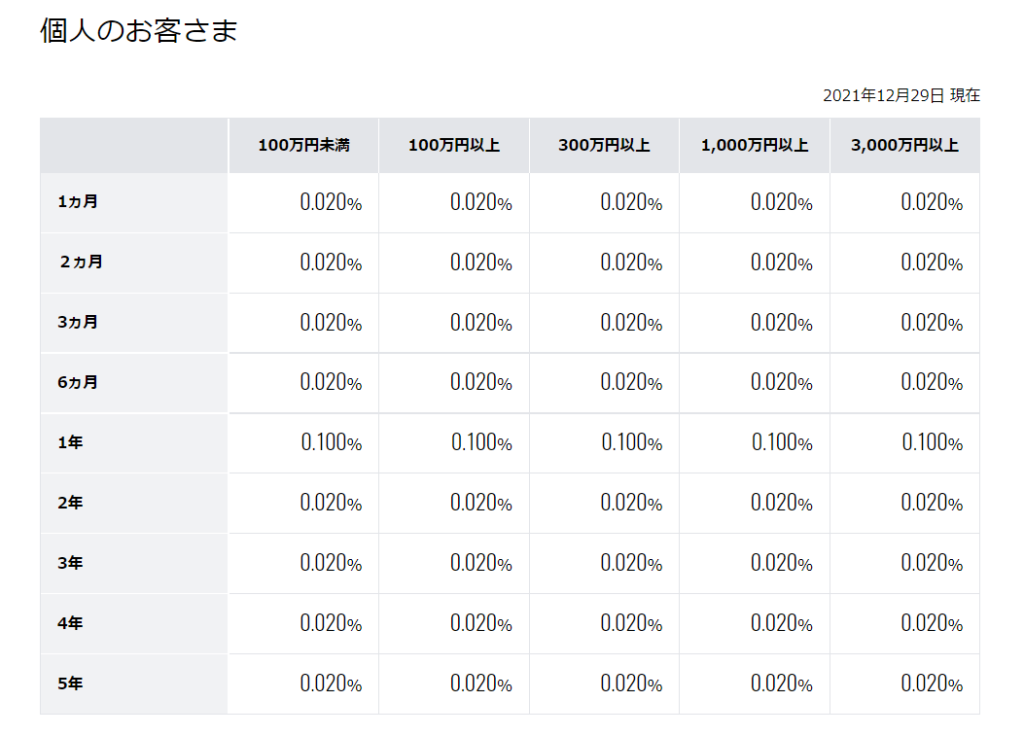1024x736 pixels.
Task: Select the 2021年12月29日 現在 date text
Action: (x=901, y=95)
